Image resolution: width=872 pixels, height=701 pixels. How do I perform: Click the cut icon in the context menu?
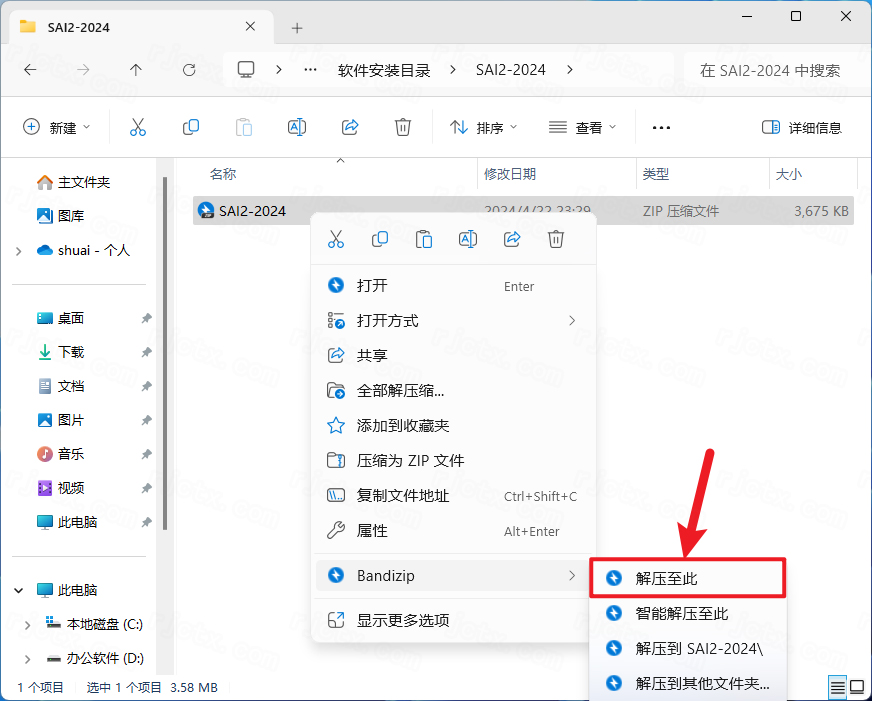(336, 240)
